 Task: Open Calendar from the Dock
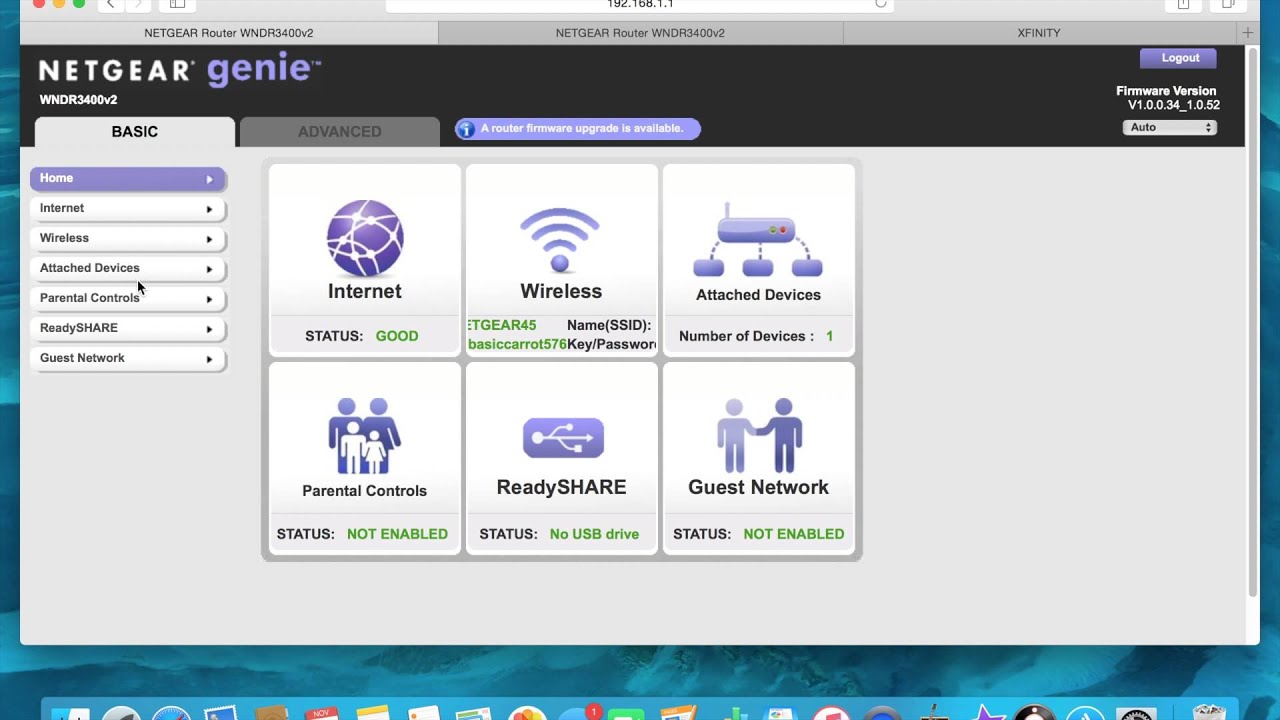tap(321, 712)
